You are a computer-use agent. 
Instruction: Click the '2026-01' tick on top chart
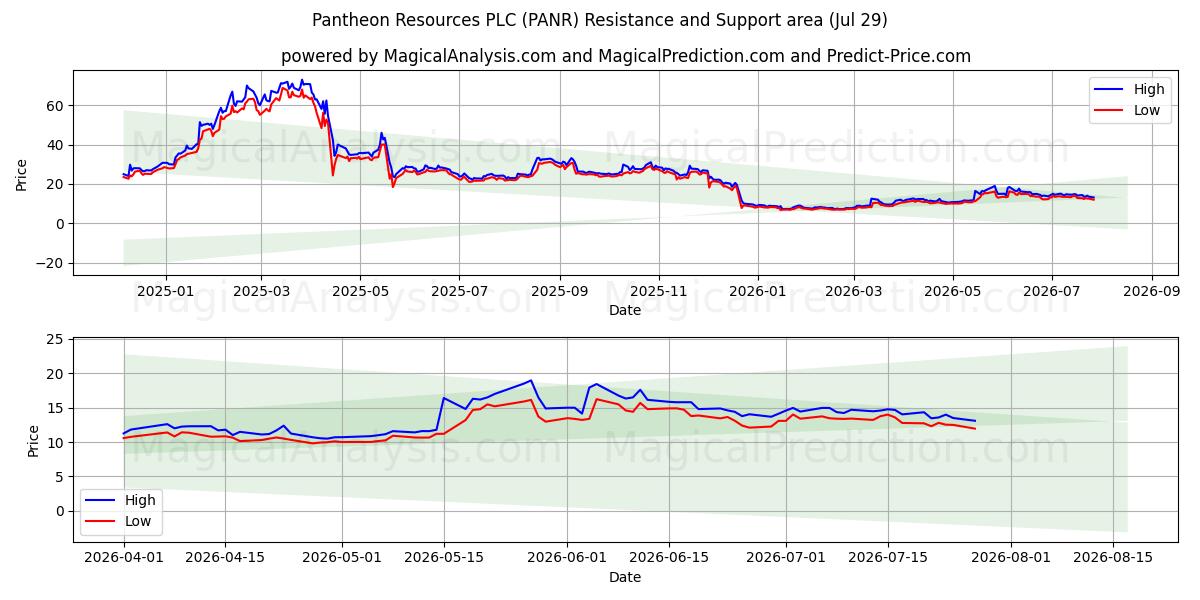[758, 291]
